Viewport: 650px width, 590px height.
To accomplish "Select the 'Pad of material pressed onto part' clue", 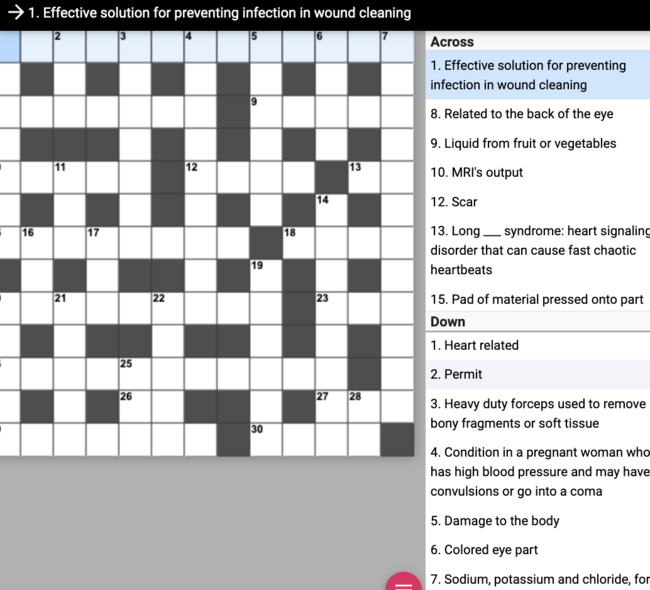I will (x=536, y=299).
